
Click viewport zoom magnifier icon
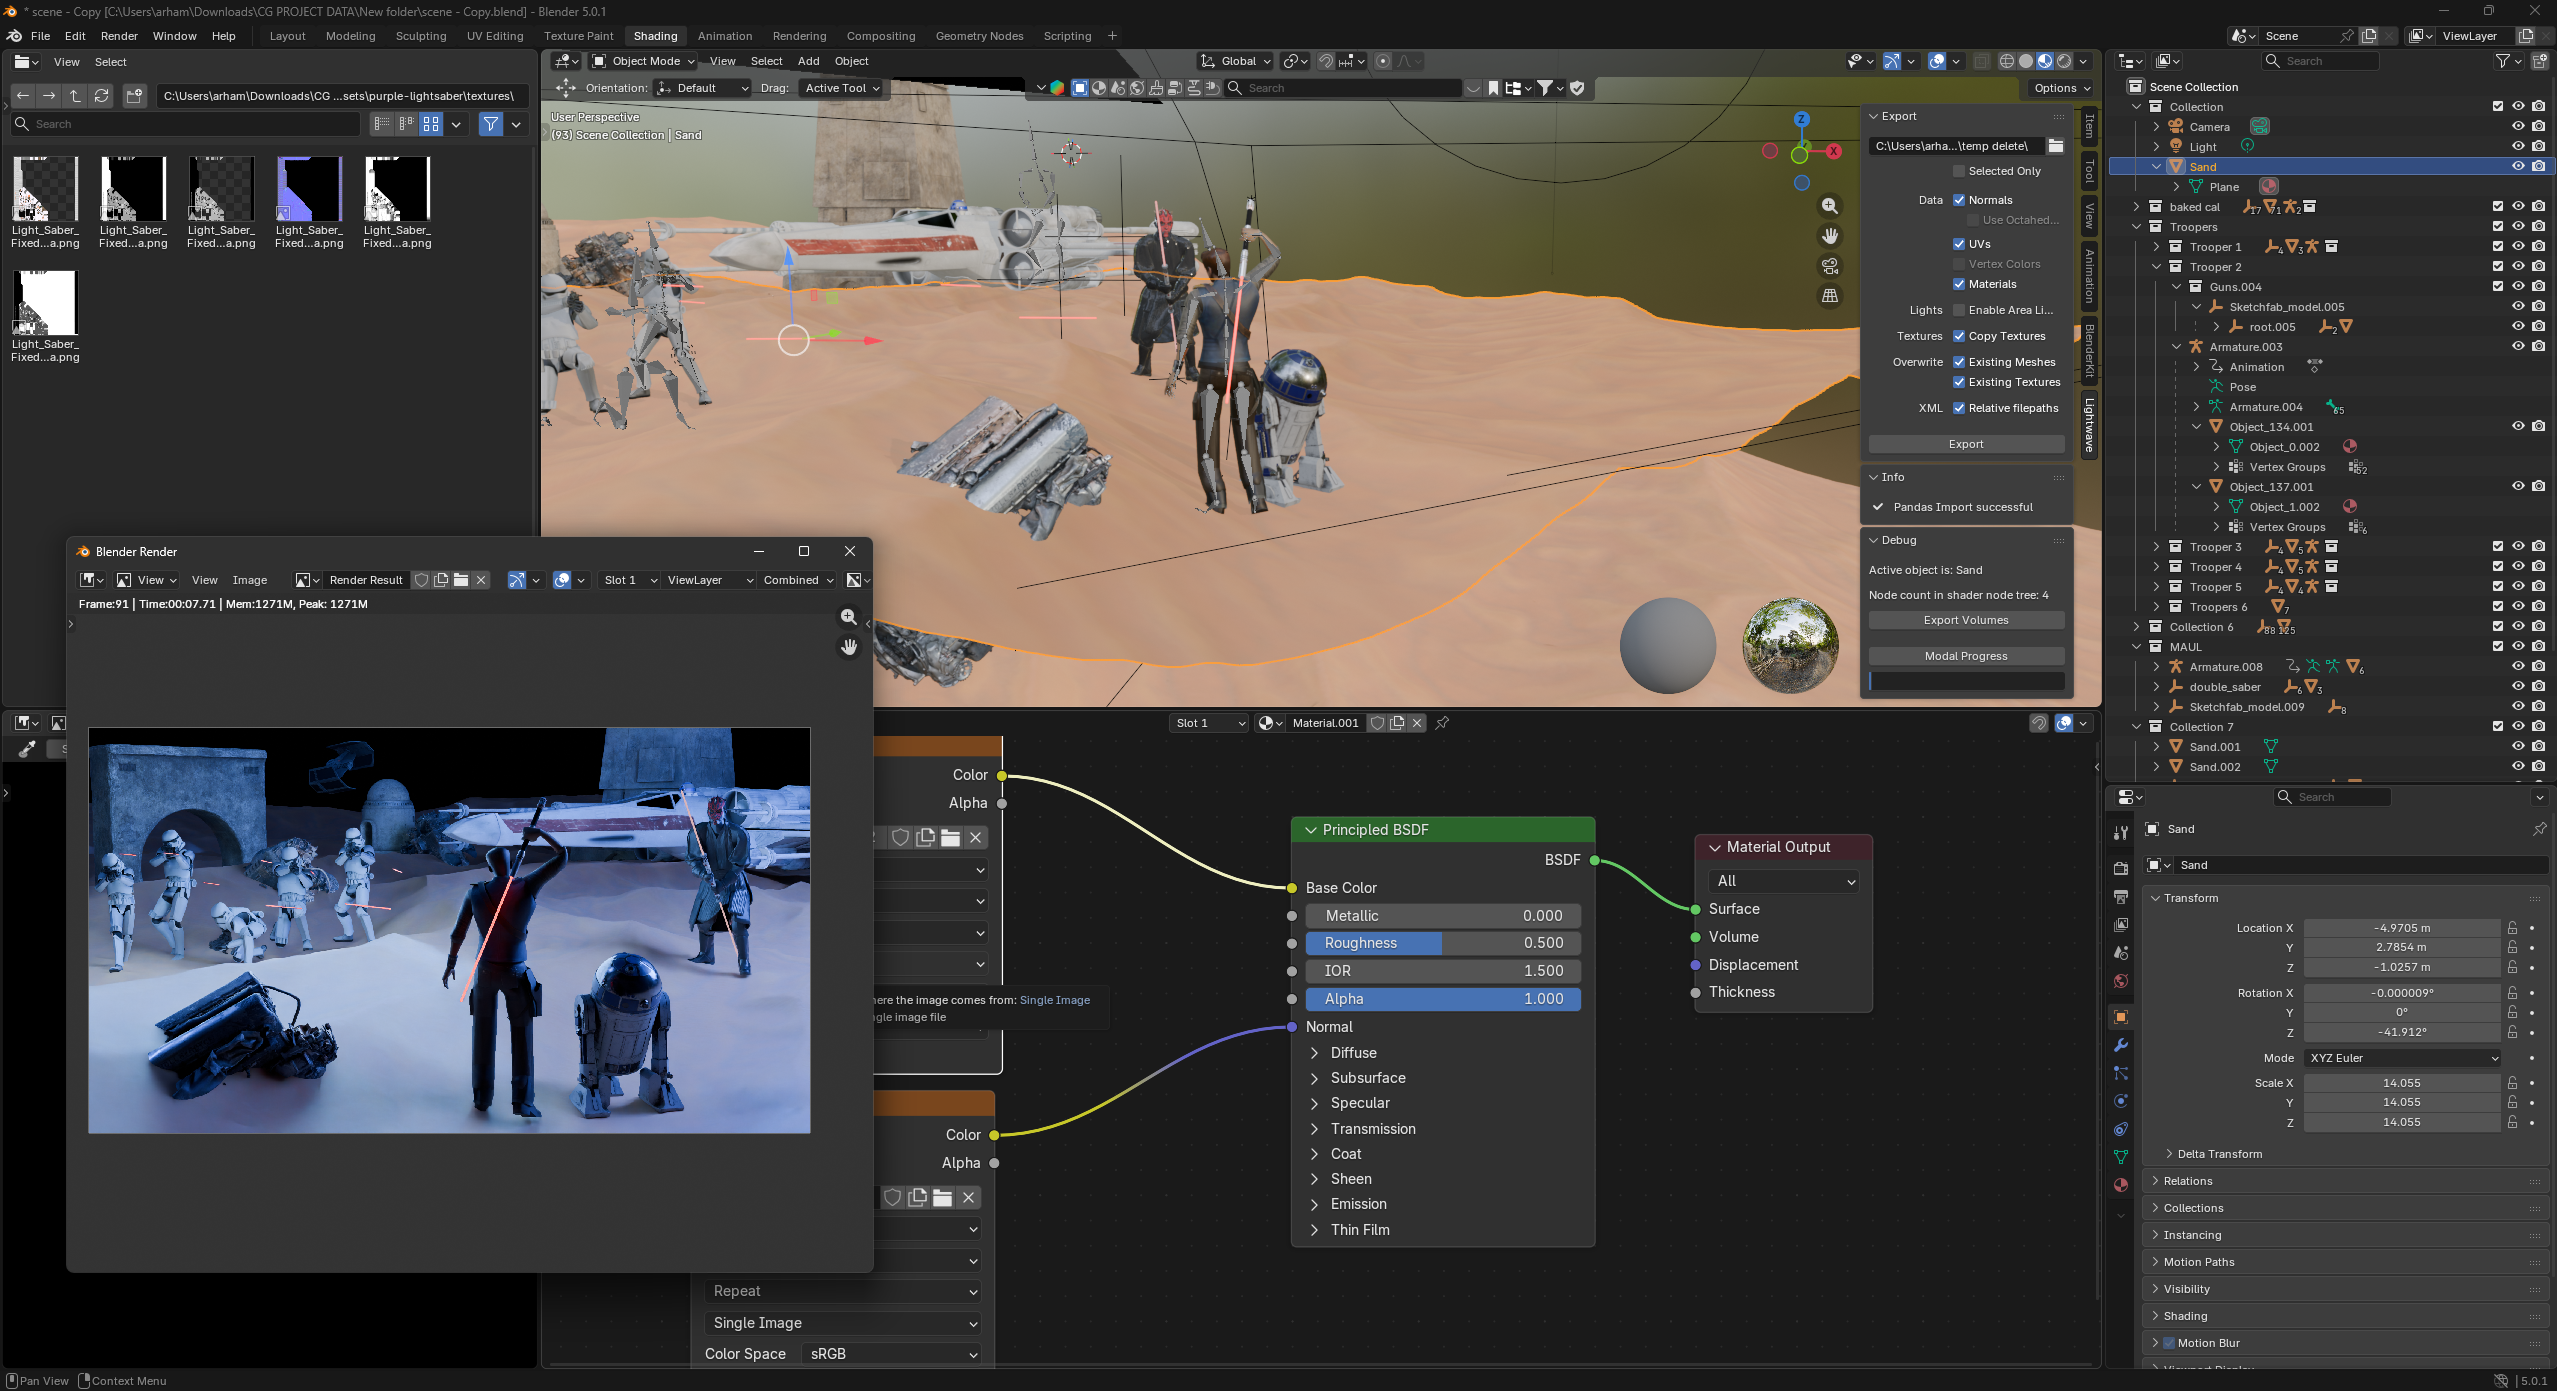(1830, 206)
